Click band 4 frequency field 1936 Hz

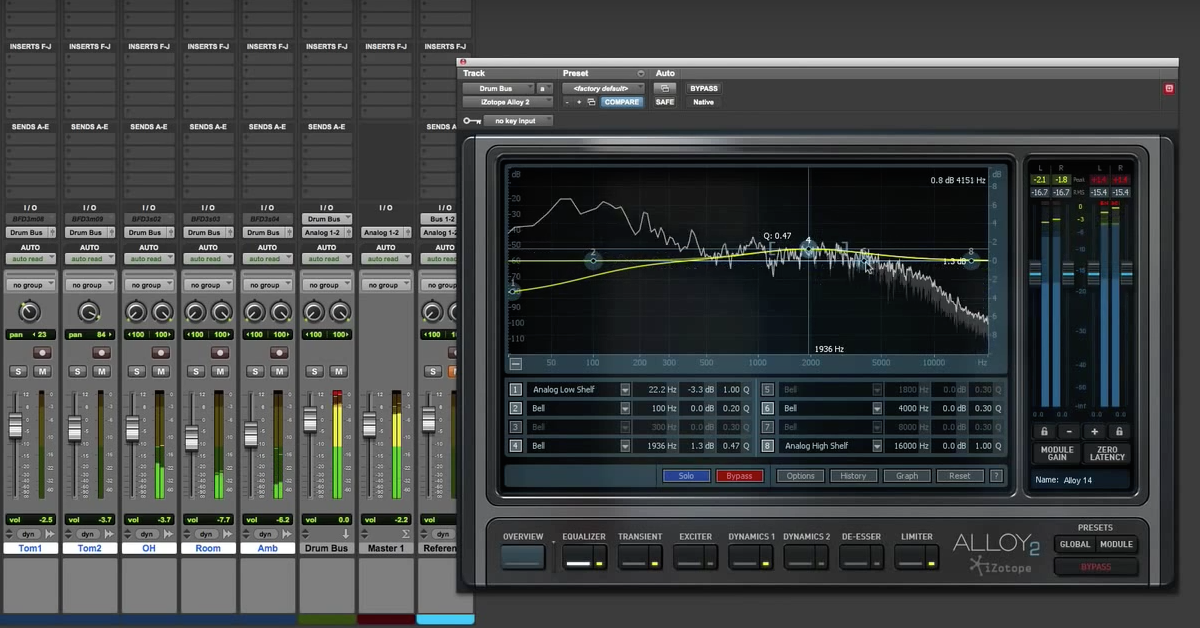(x=658, y=445)
